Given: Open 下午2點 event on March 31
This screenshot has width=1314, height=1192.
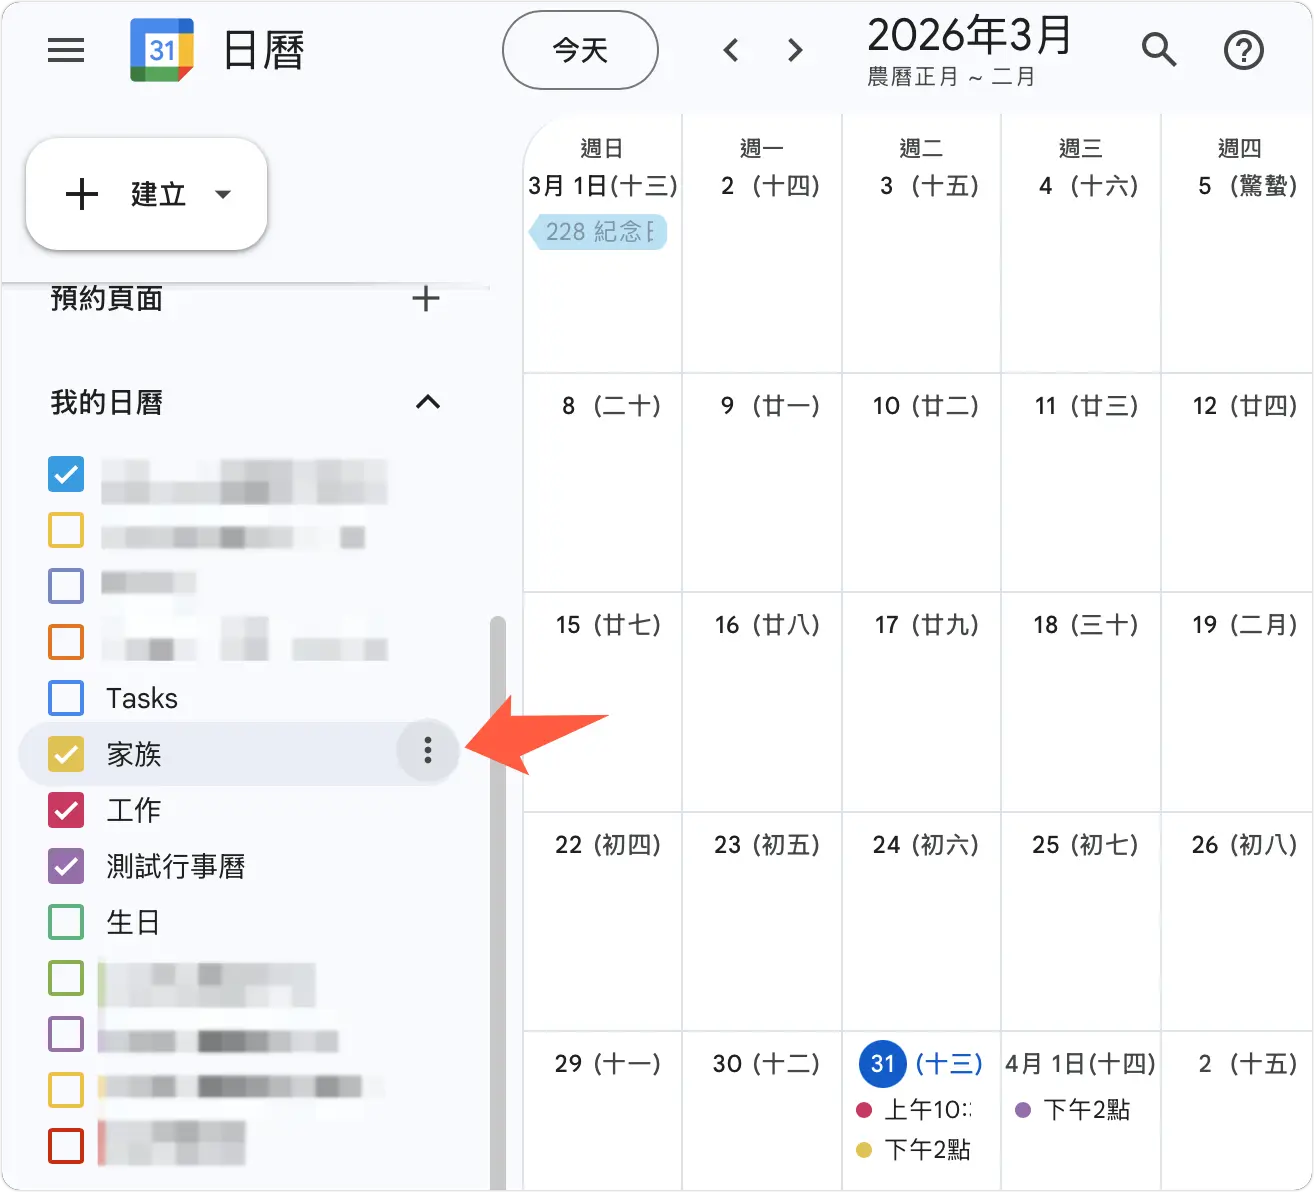Looking at the screenshot, I should 914,1150.
